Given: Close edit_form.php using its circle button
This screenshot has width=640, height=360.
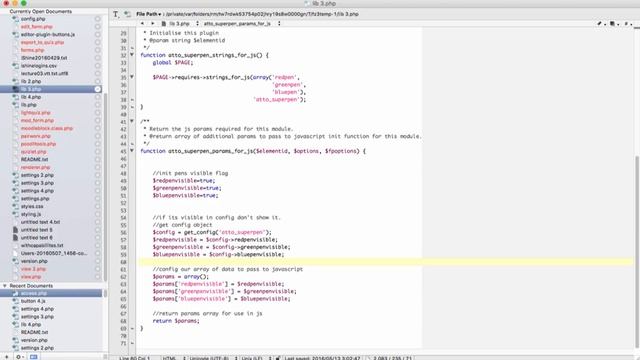Looking at the screenshot, I should [x=98, y=27].
